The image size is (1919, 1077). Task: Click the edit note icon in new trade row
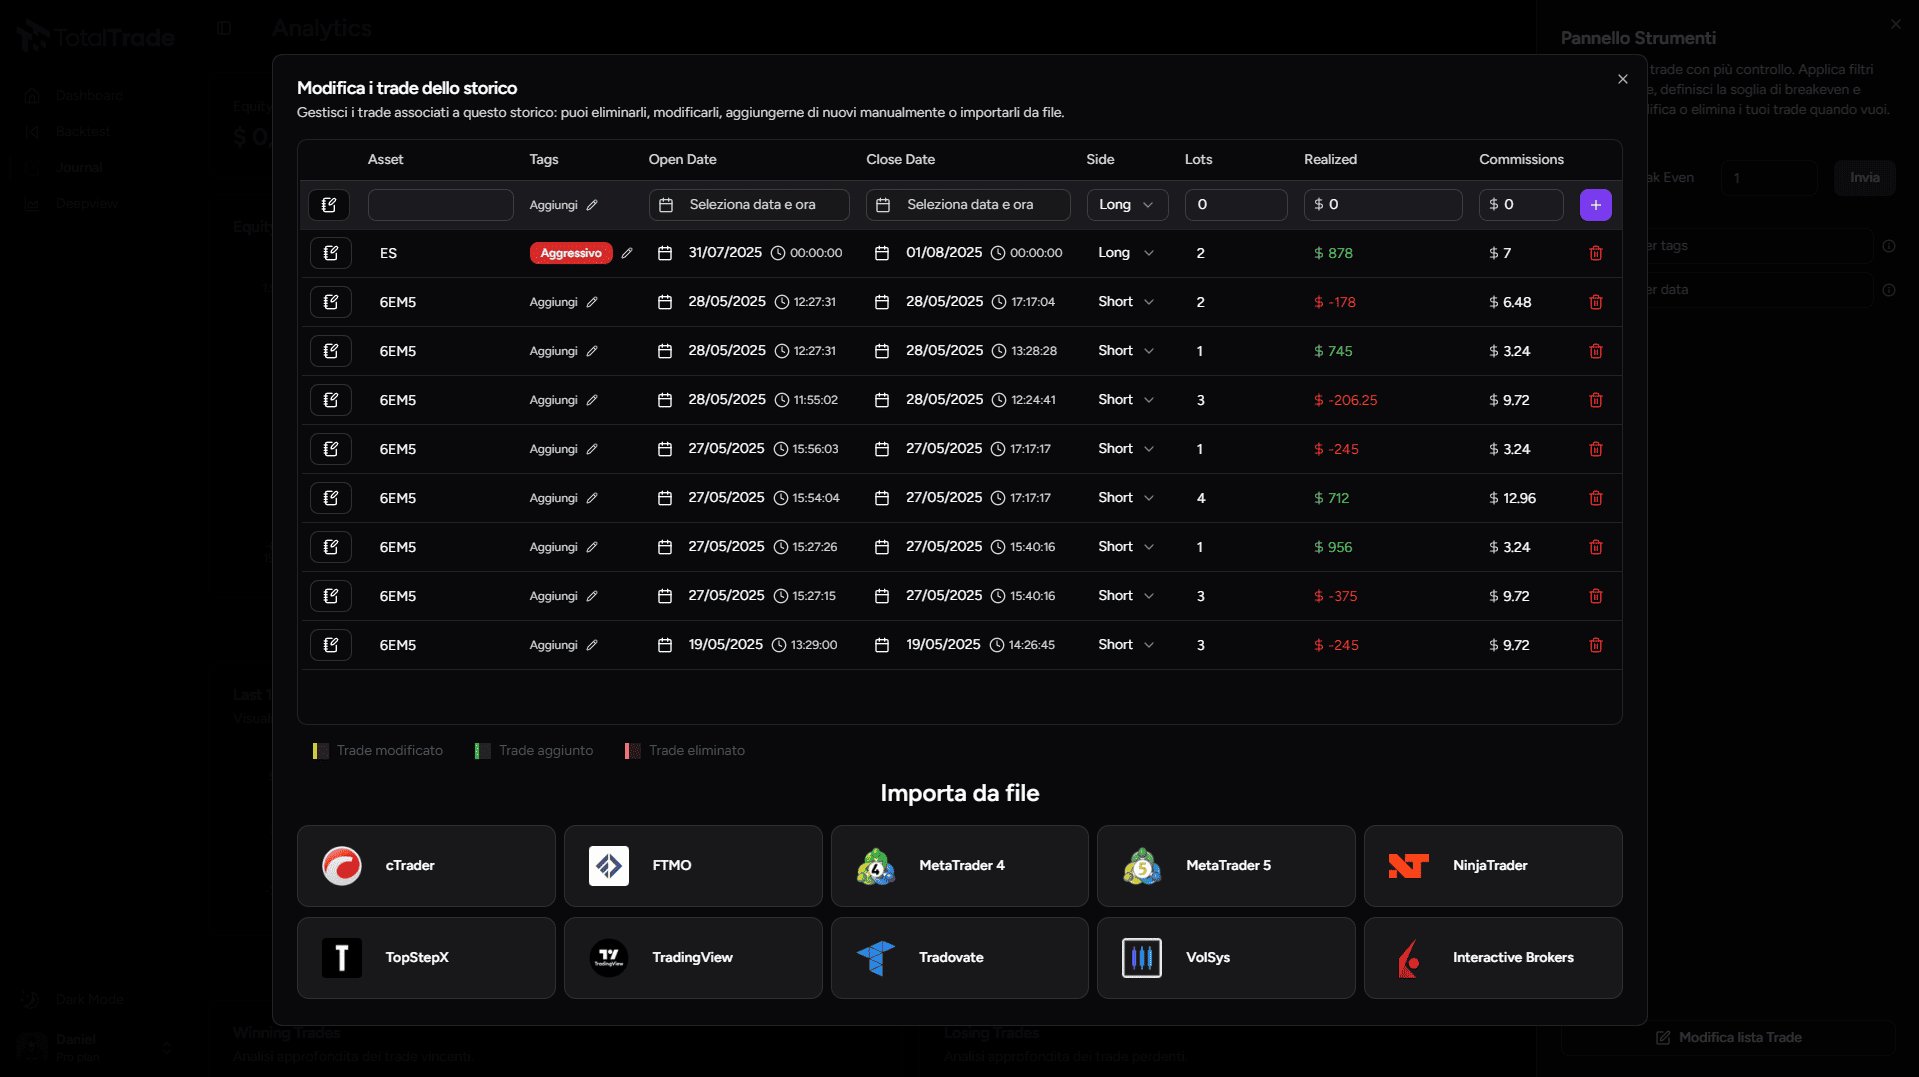(x=329, y=205)
